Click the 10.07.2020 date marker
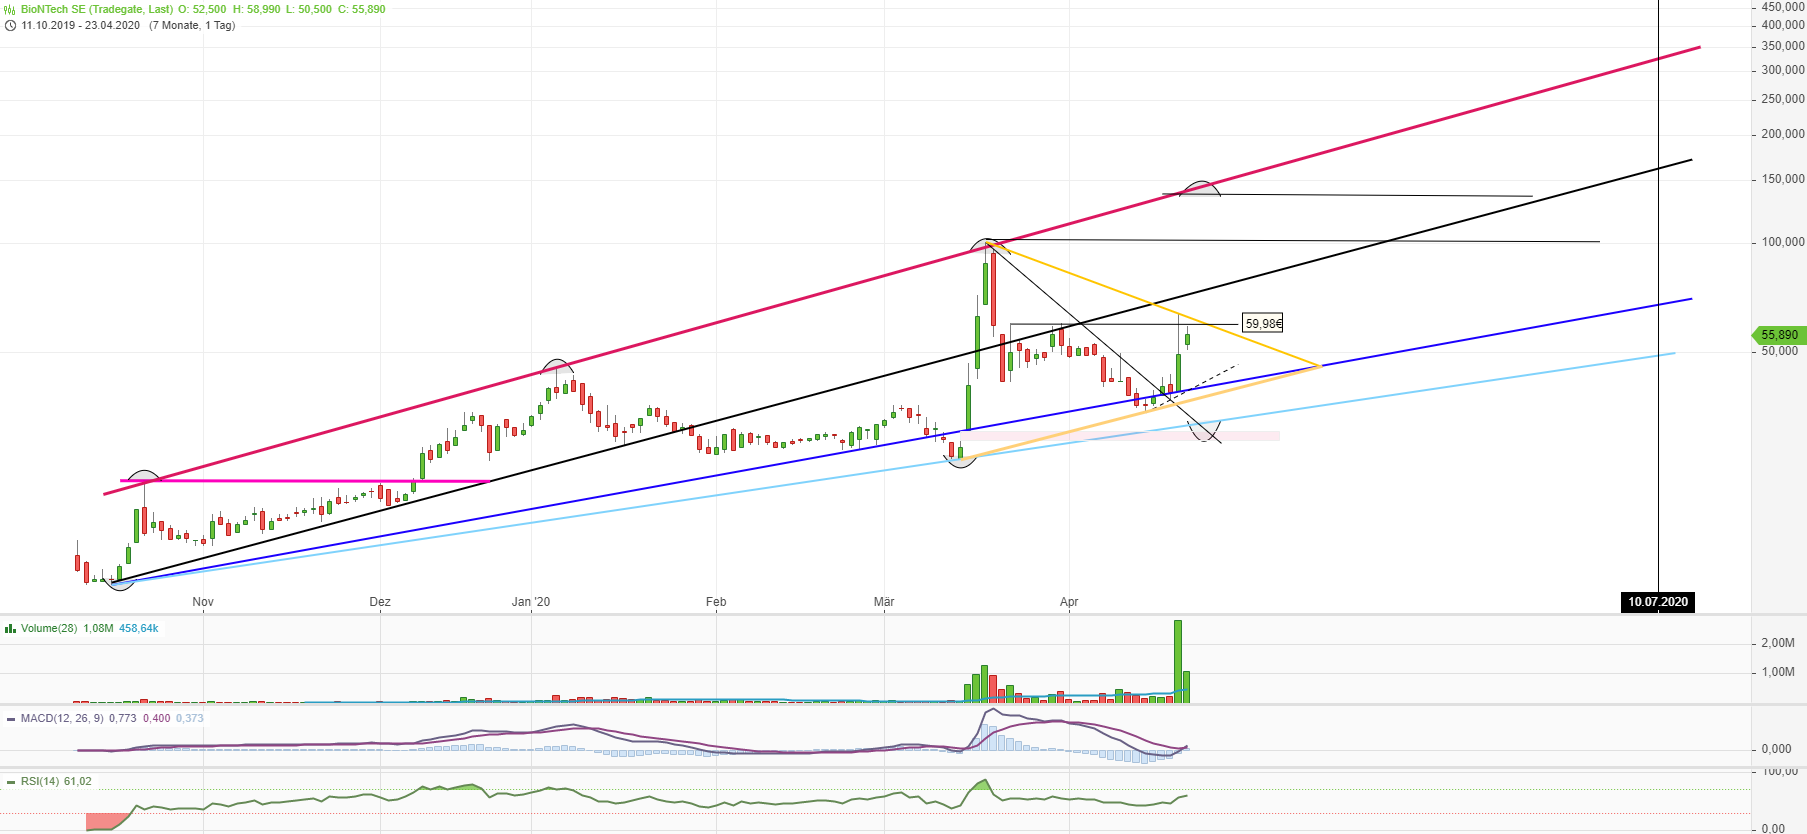 tap(1658, 602)
